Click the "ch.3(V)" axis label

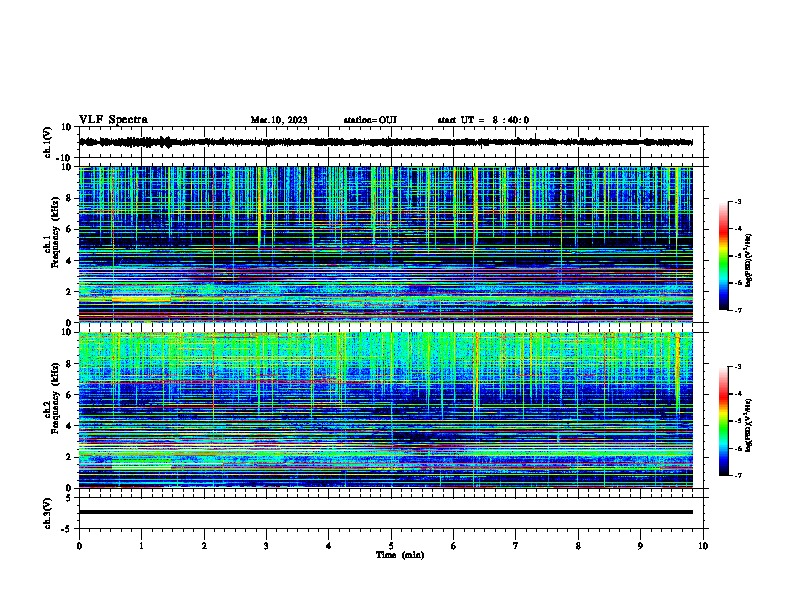pos(48,513)
